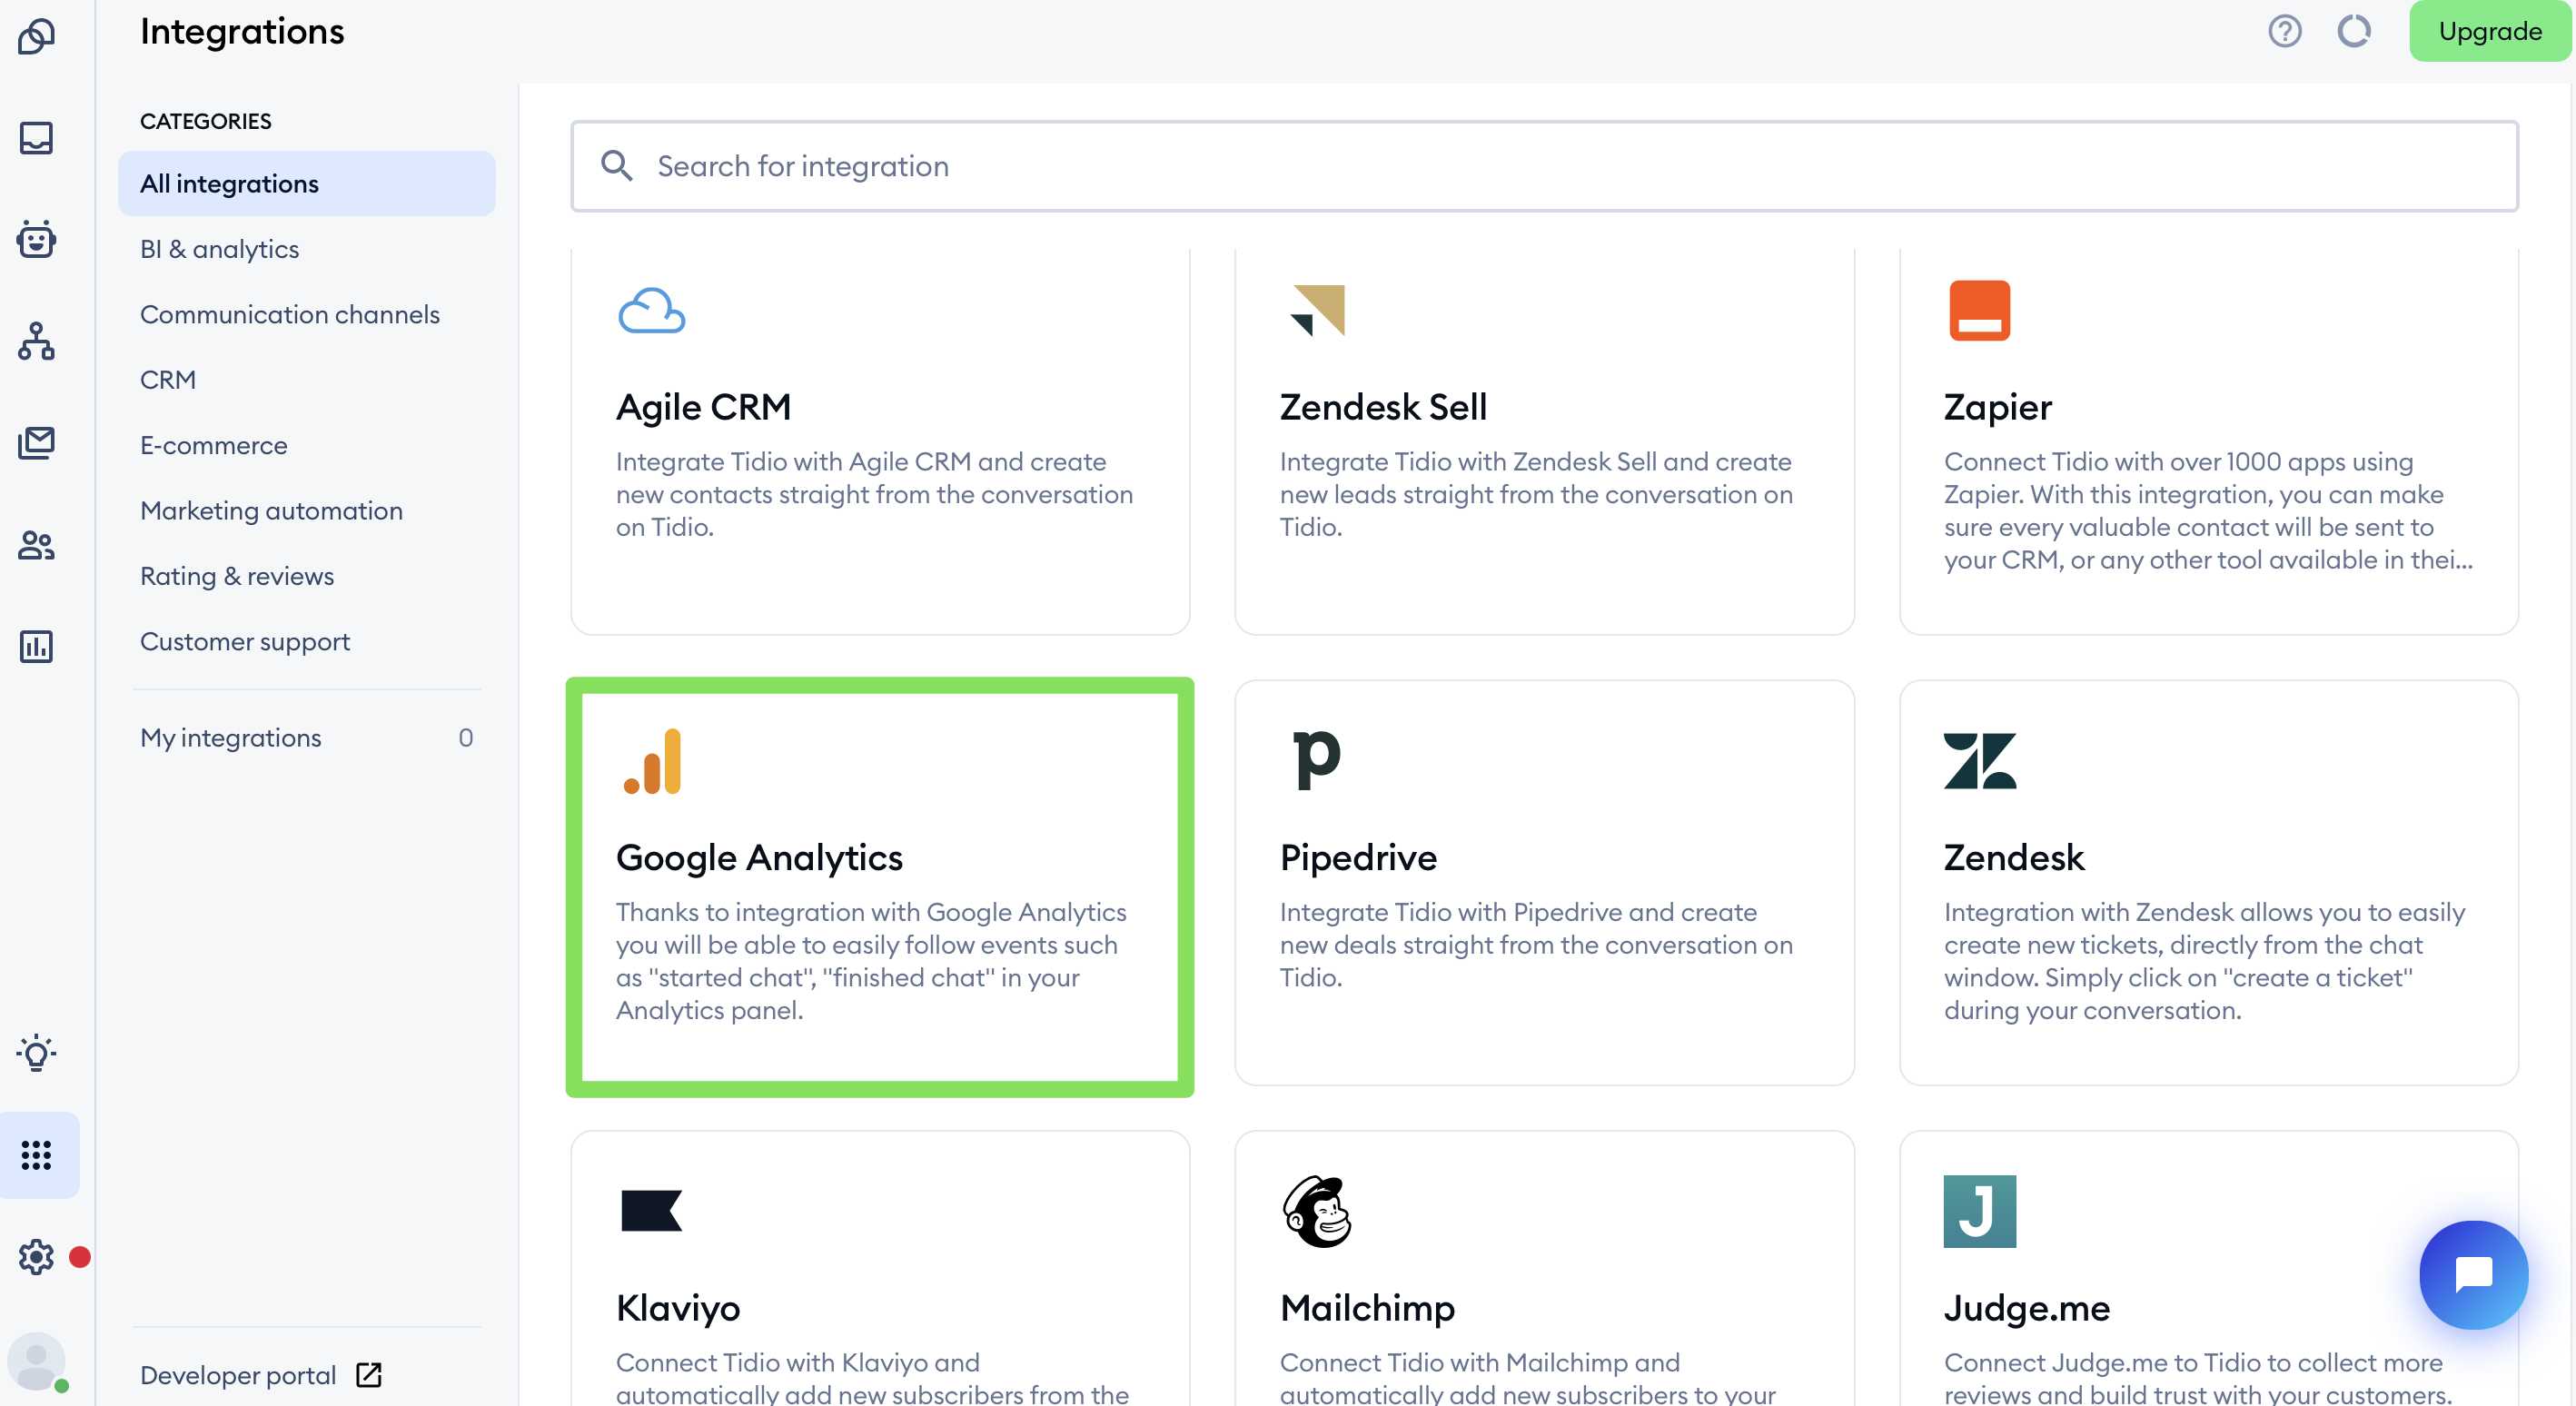The width and height of the screenshot is (2576, 1406).
Task: Click the Google Analytics bar logo
Action: [652, 761]
